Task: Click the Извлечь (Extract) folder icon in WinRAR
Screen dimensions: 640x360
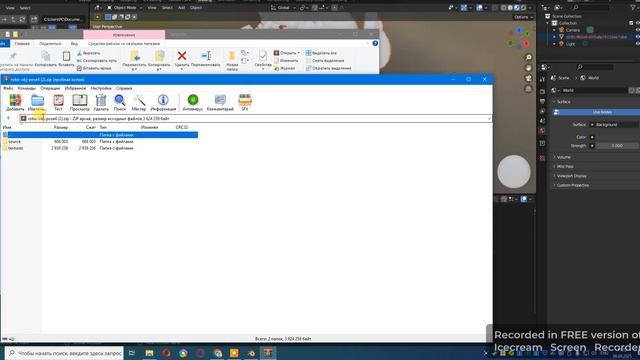Action: (x=37, y=100)
